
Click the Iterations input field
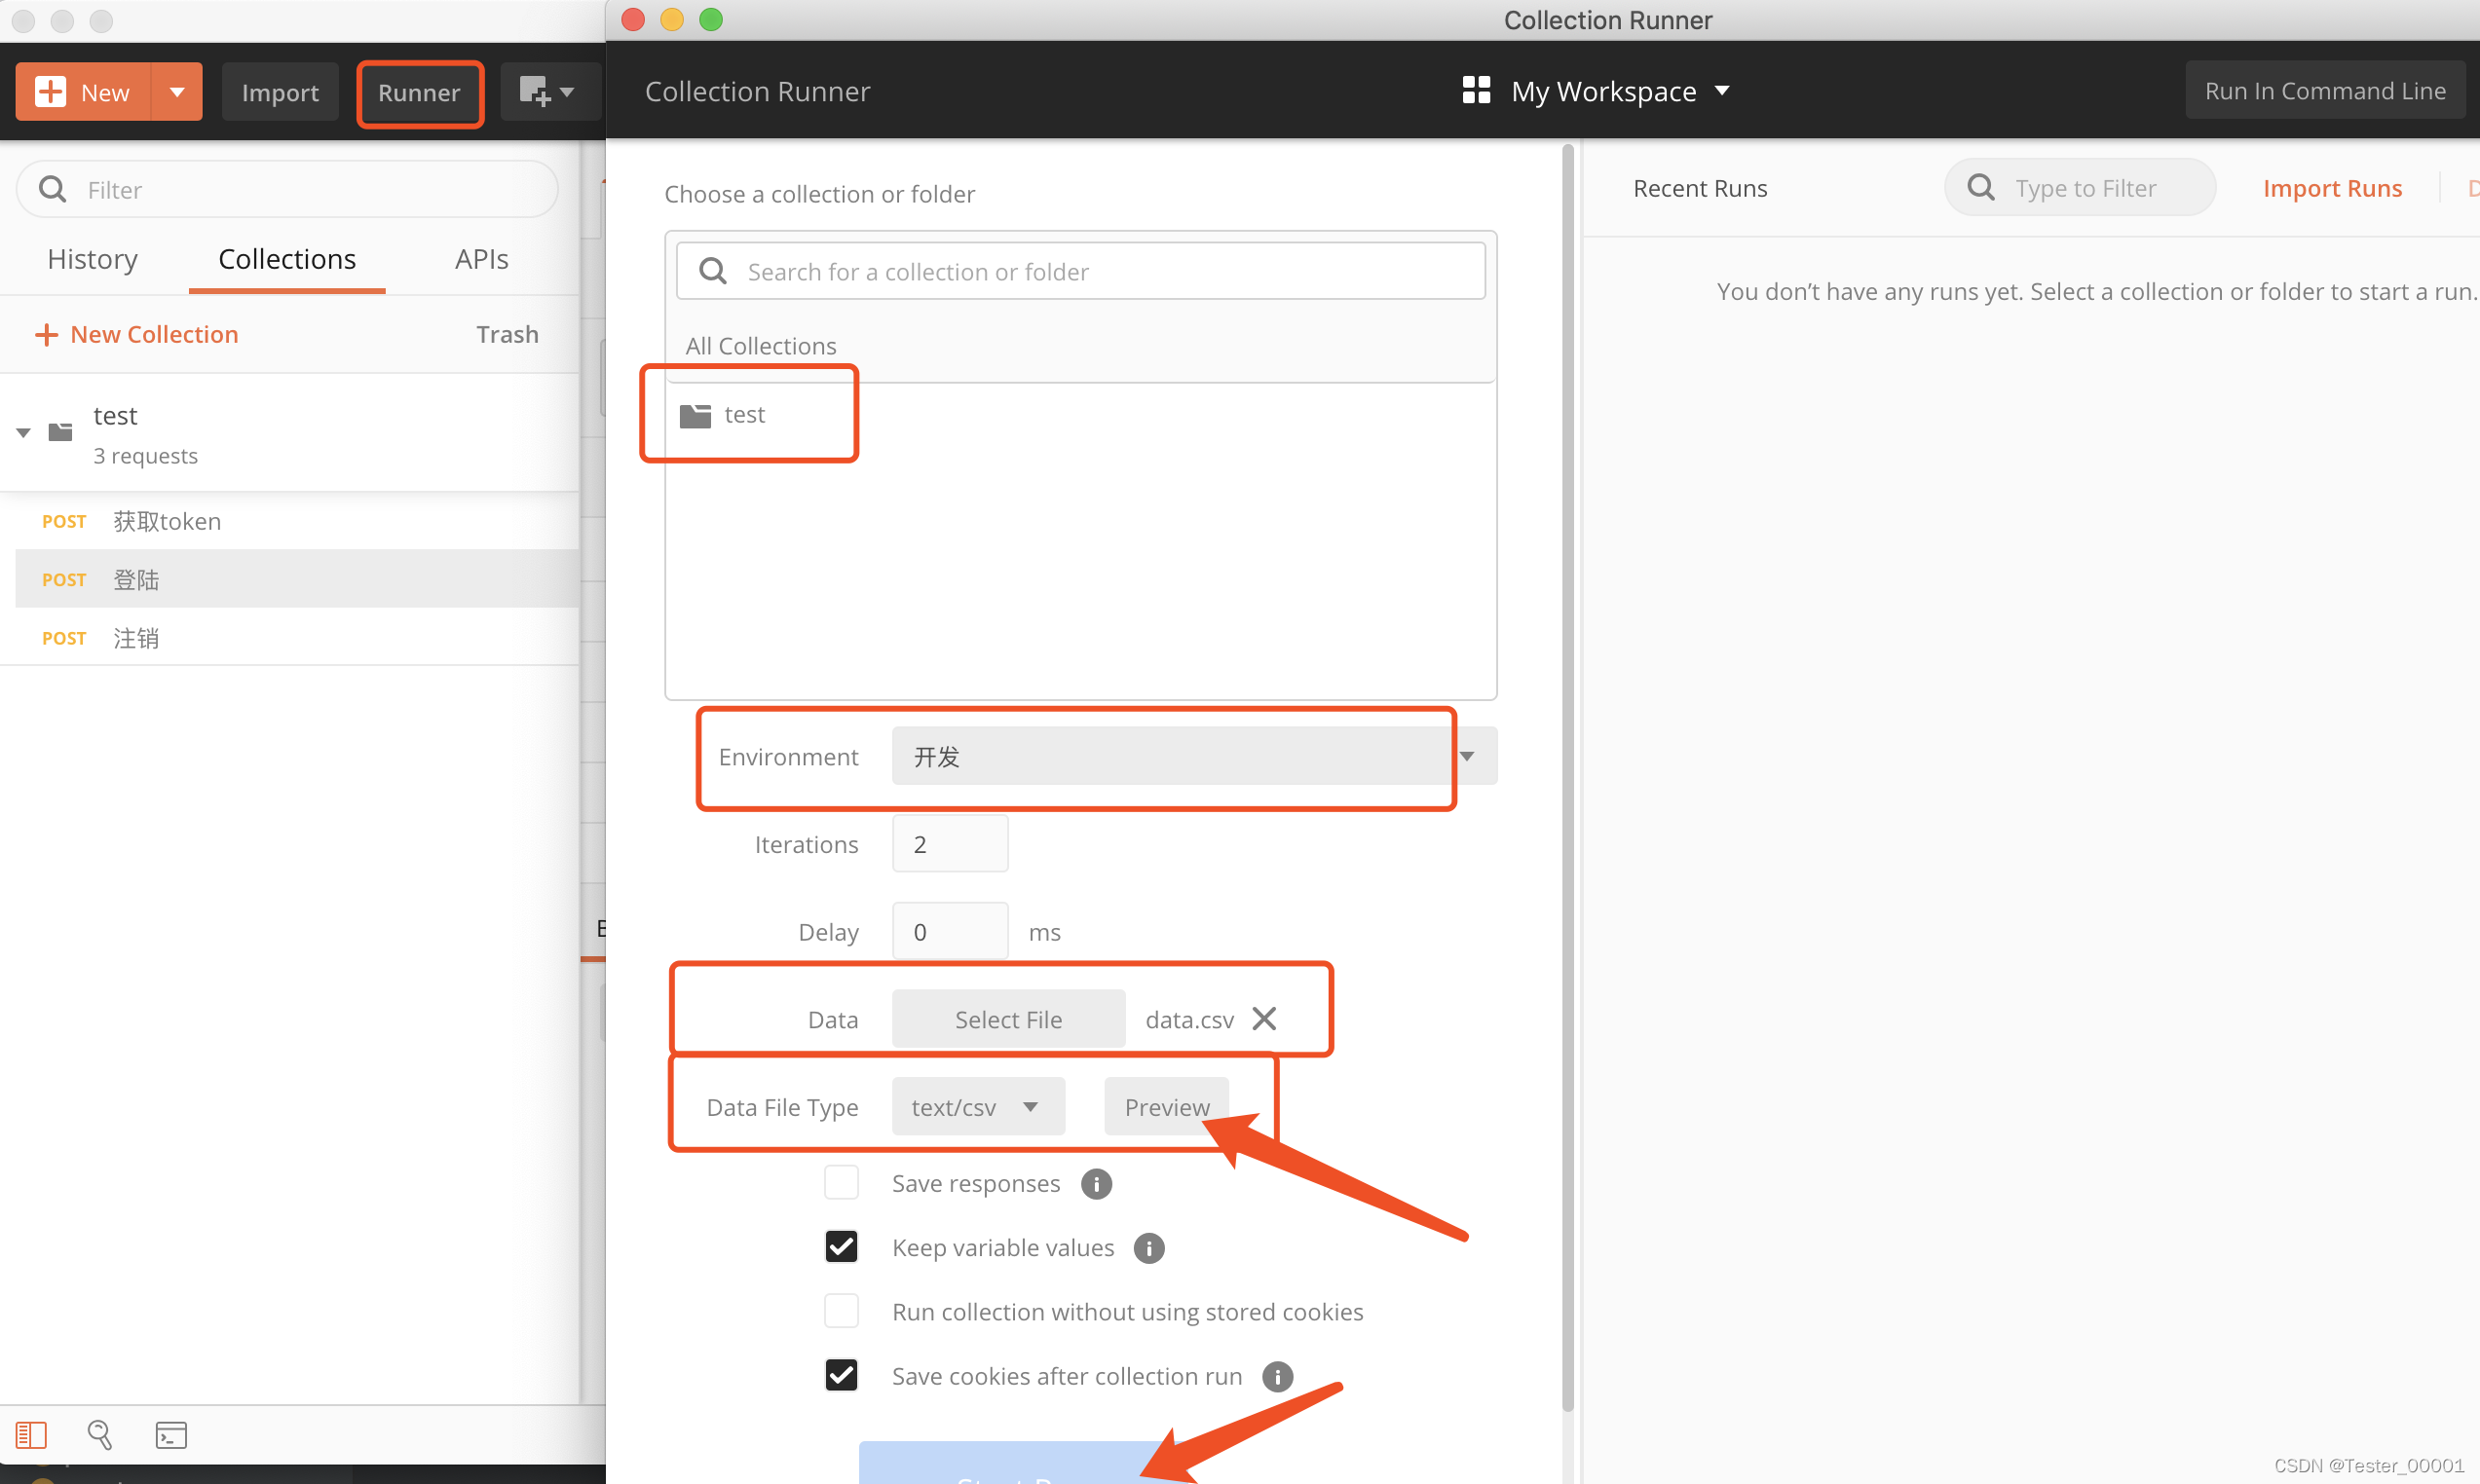point(949,844)
